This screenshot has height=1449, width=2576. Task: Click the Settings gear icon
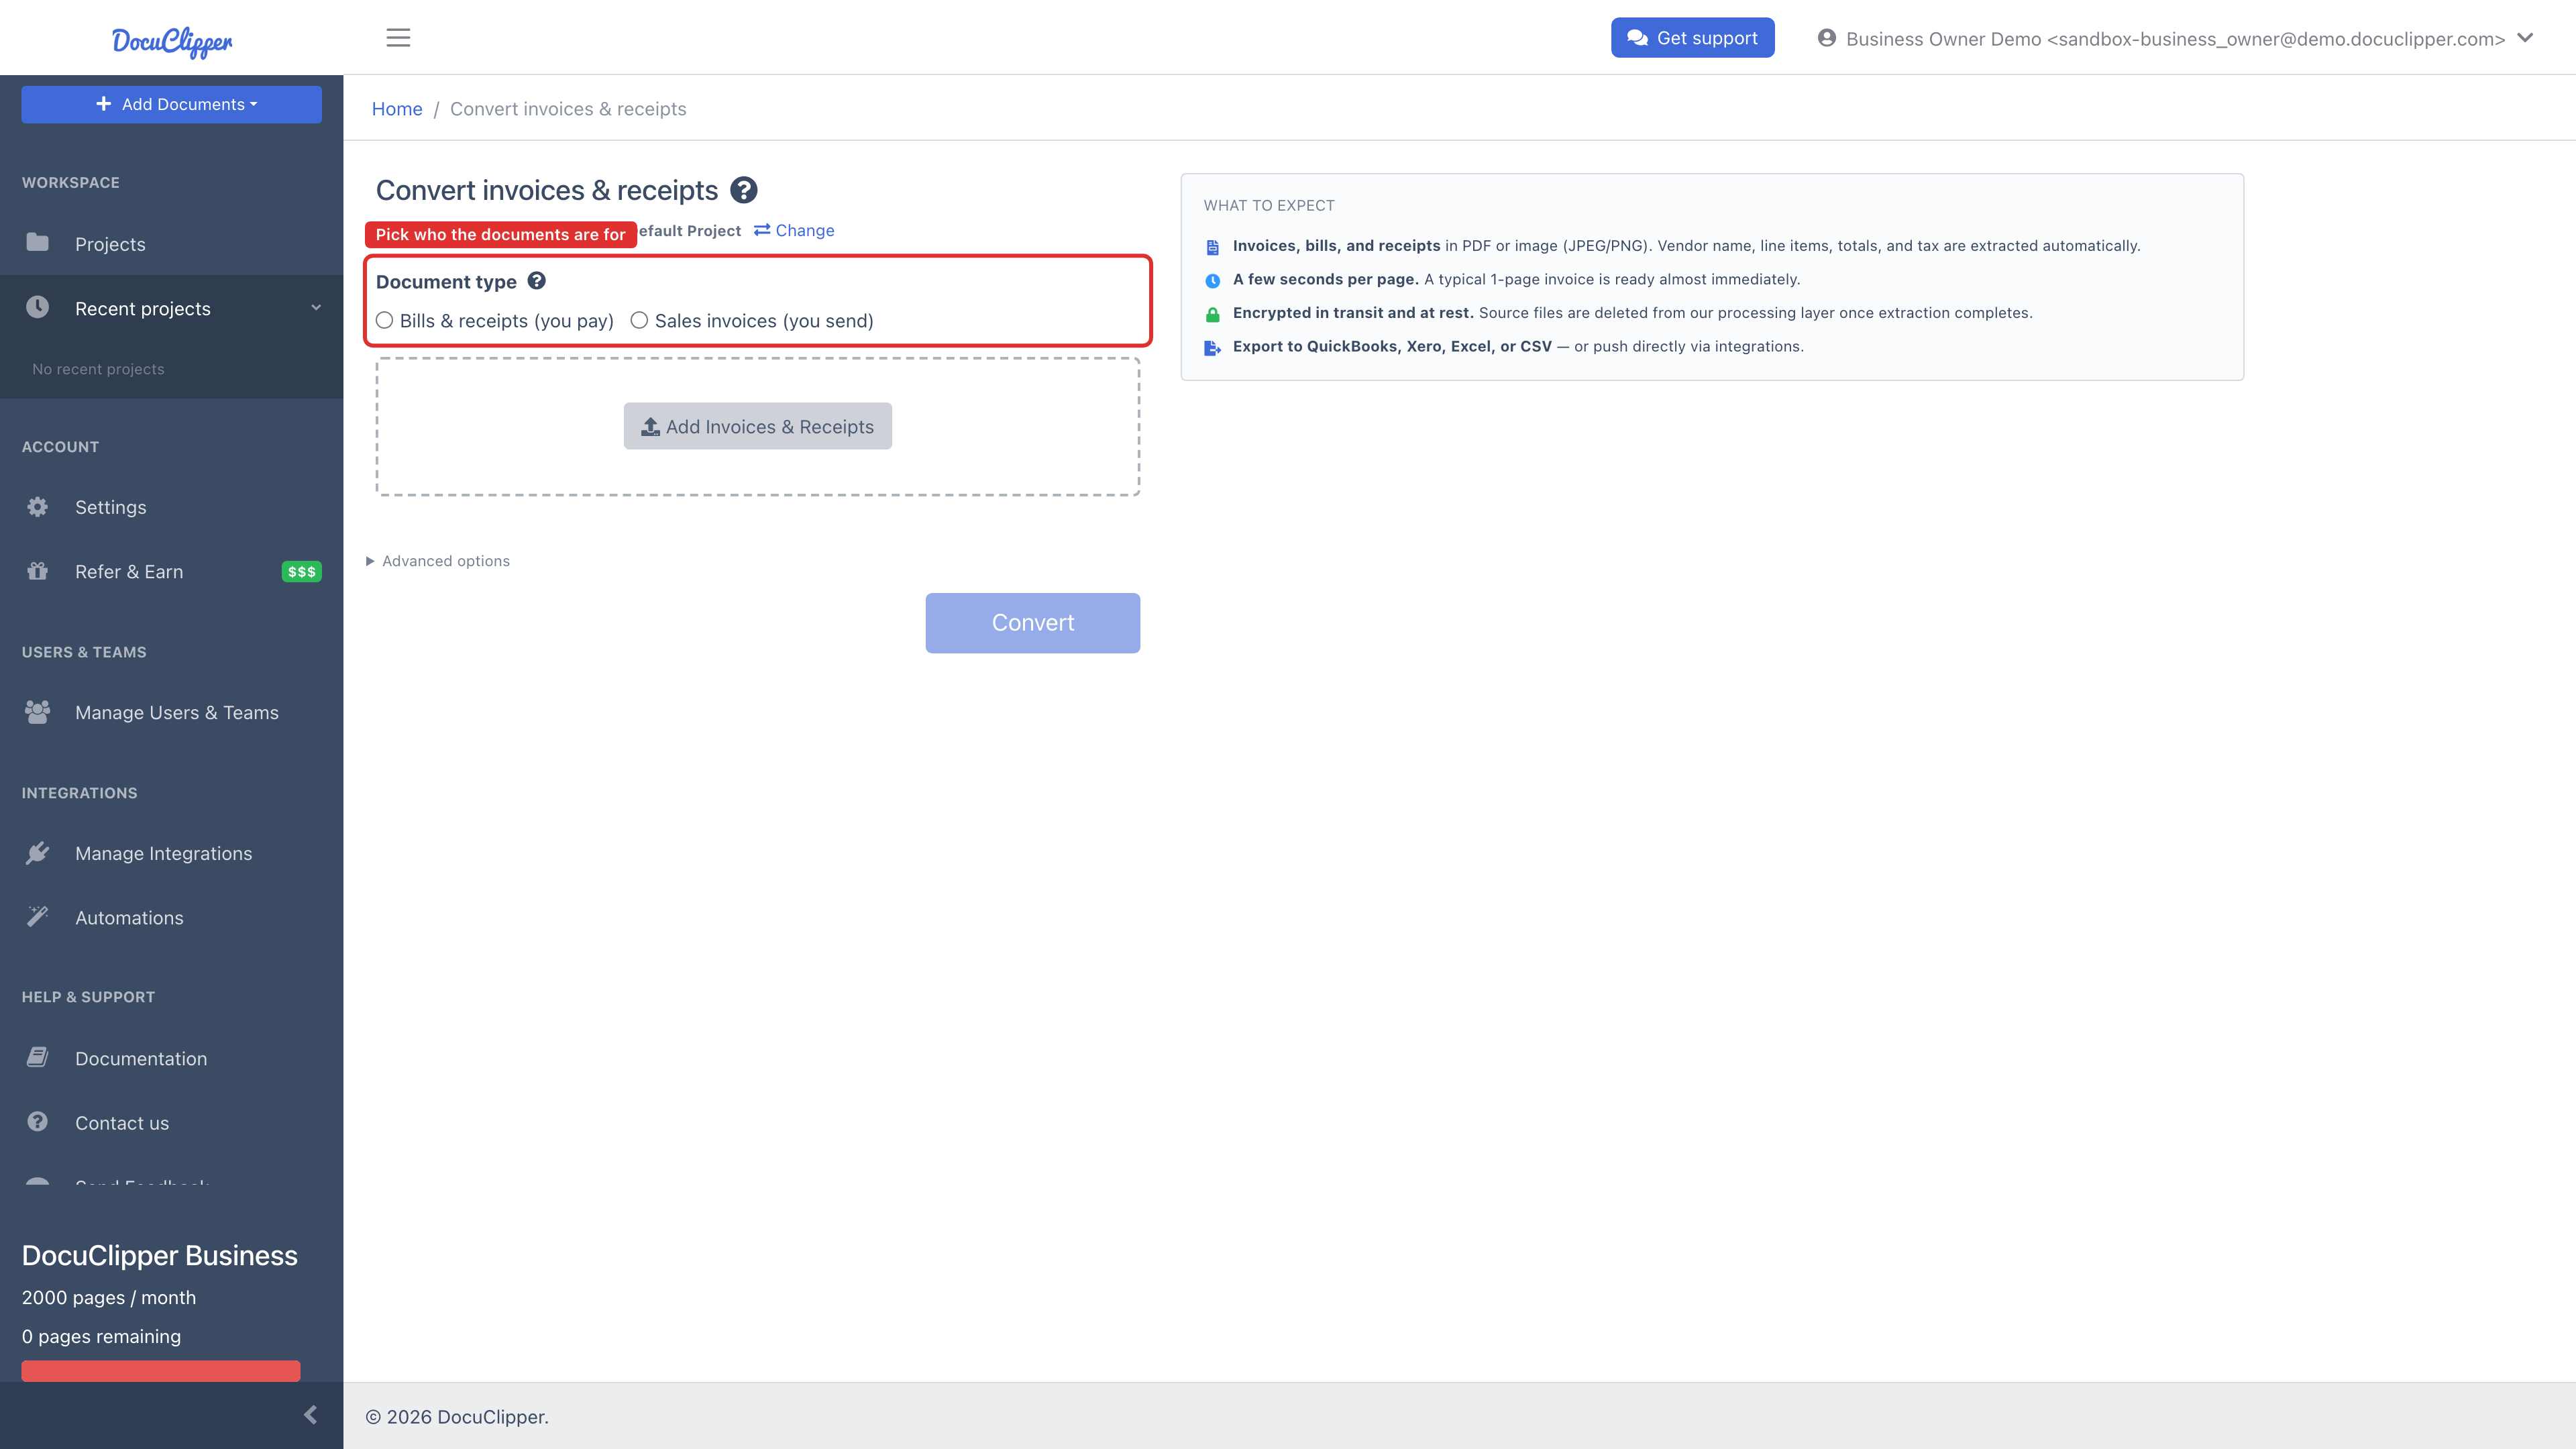coord(38,507)
